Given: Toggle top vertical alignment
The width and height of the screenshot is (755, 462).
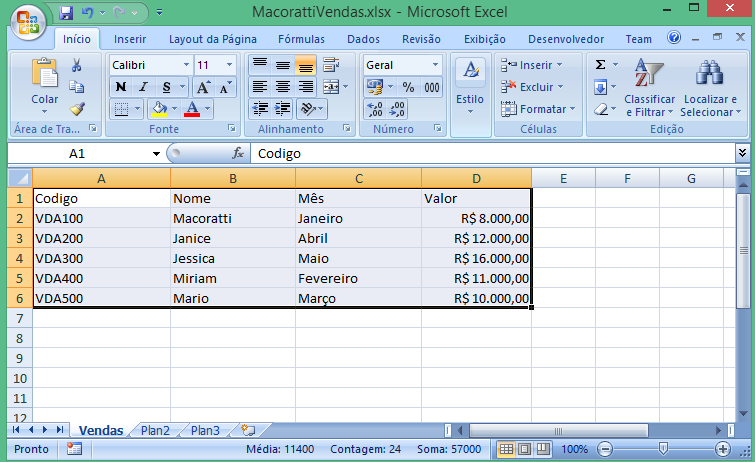Looking at the screenshot, I should tap(260, 65).
